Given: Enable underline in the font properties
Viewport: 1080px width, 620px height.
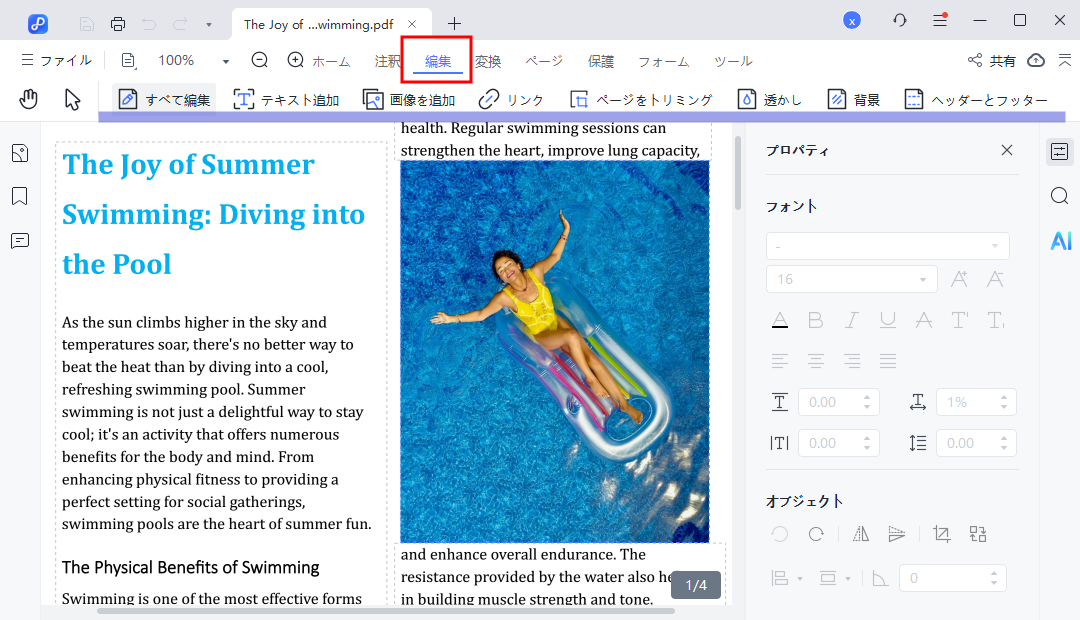Looking at the screenshot, I should 887,319.
